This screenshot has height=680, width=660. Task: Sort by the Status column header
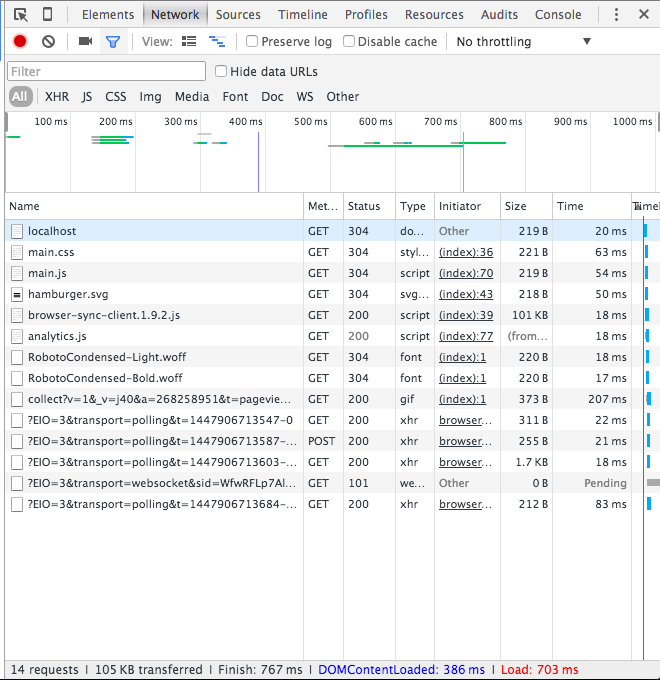[x=369, y=206]
